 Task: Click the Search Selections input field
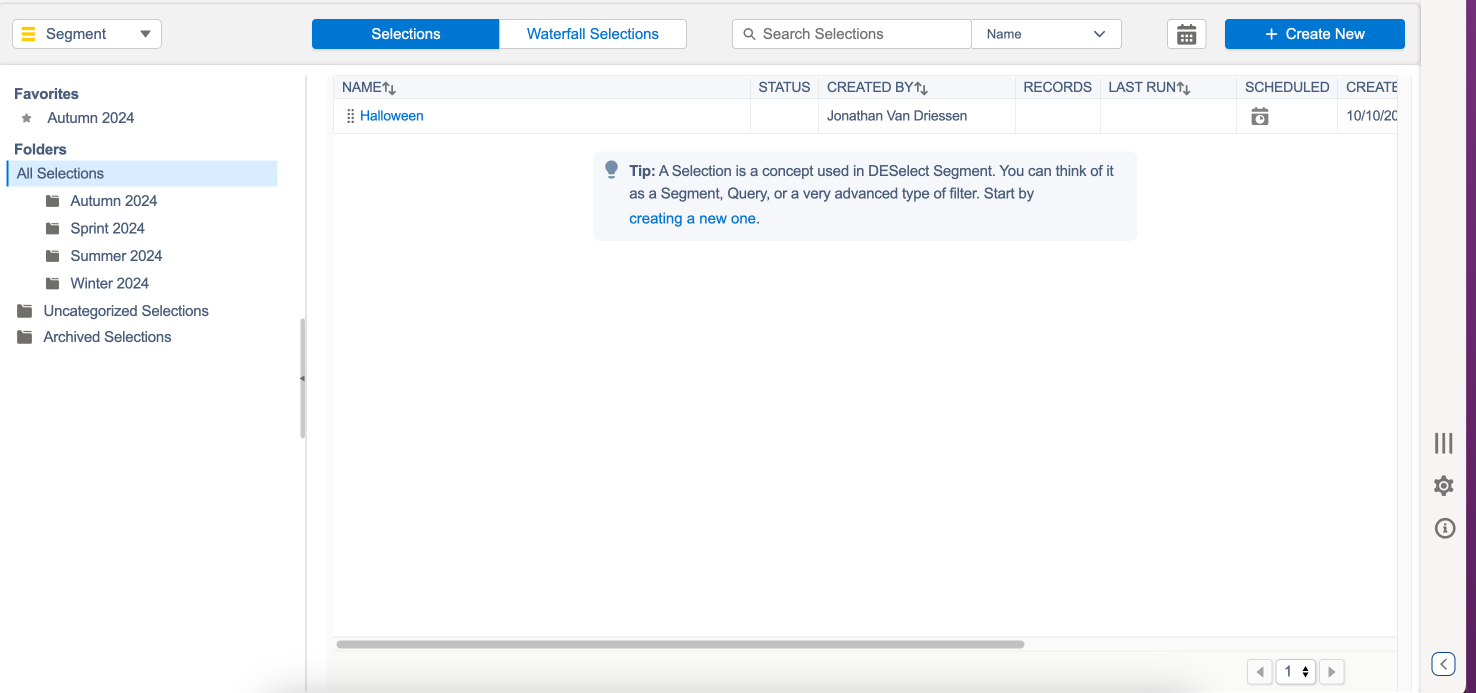860,34
